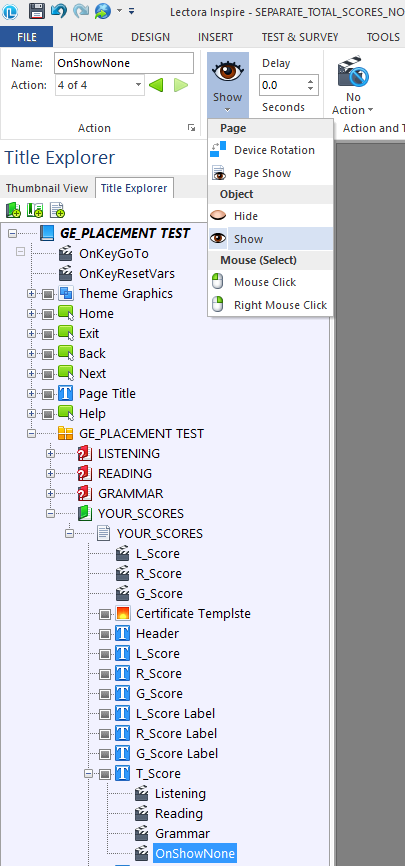Viewport: 405px width, 866px height.
Task: Toggle the Back button visibility checkbox
Action: point(48,353)
